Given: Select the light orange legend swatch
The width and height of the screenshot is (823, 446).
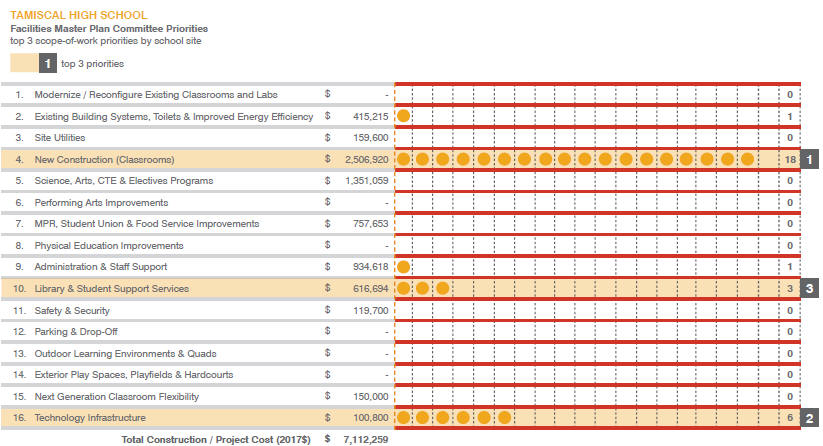Looking at the screenshot, I should tap(24, 63).
